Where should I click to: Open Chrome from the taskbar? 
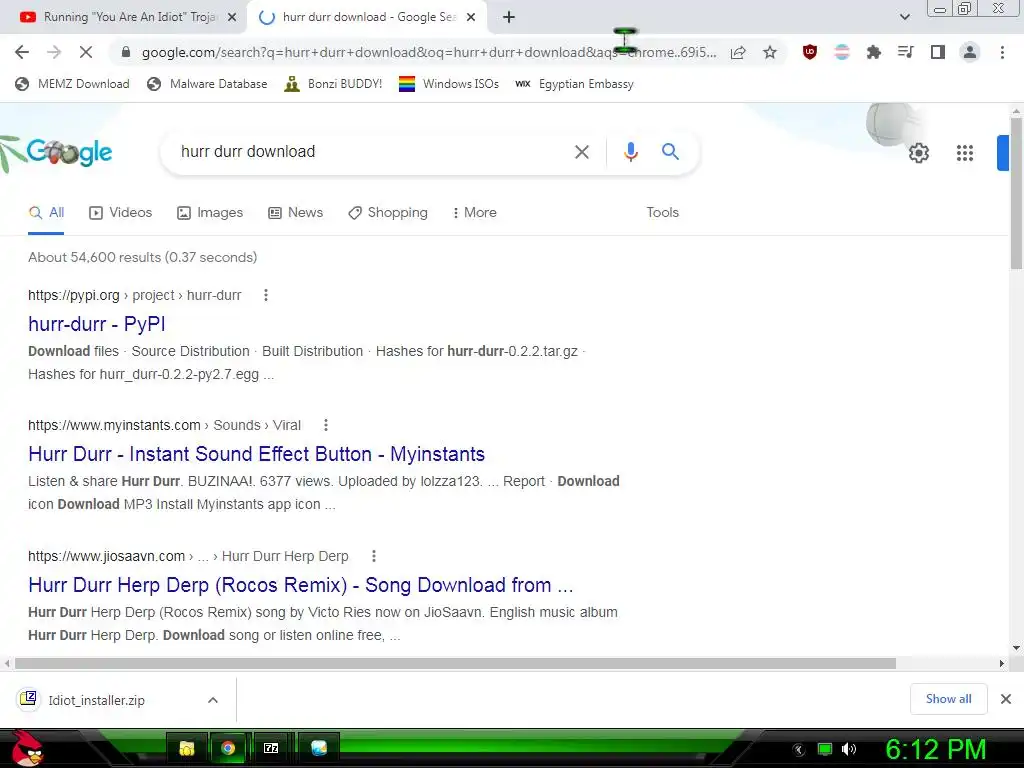click(x=228, y=748)
